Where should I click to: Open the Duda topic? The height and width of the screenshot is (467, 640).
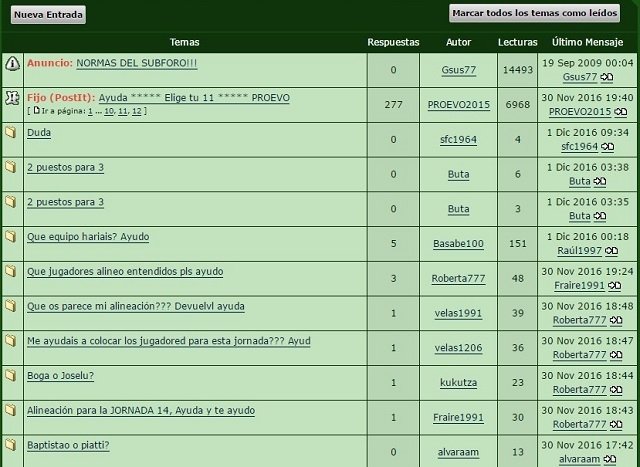[39, 133]
